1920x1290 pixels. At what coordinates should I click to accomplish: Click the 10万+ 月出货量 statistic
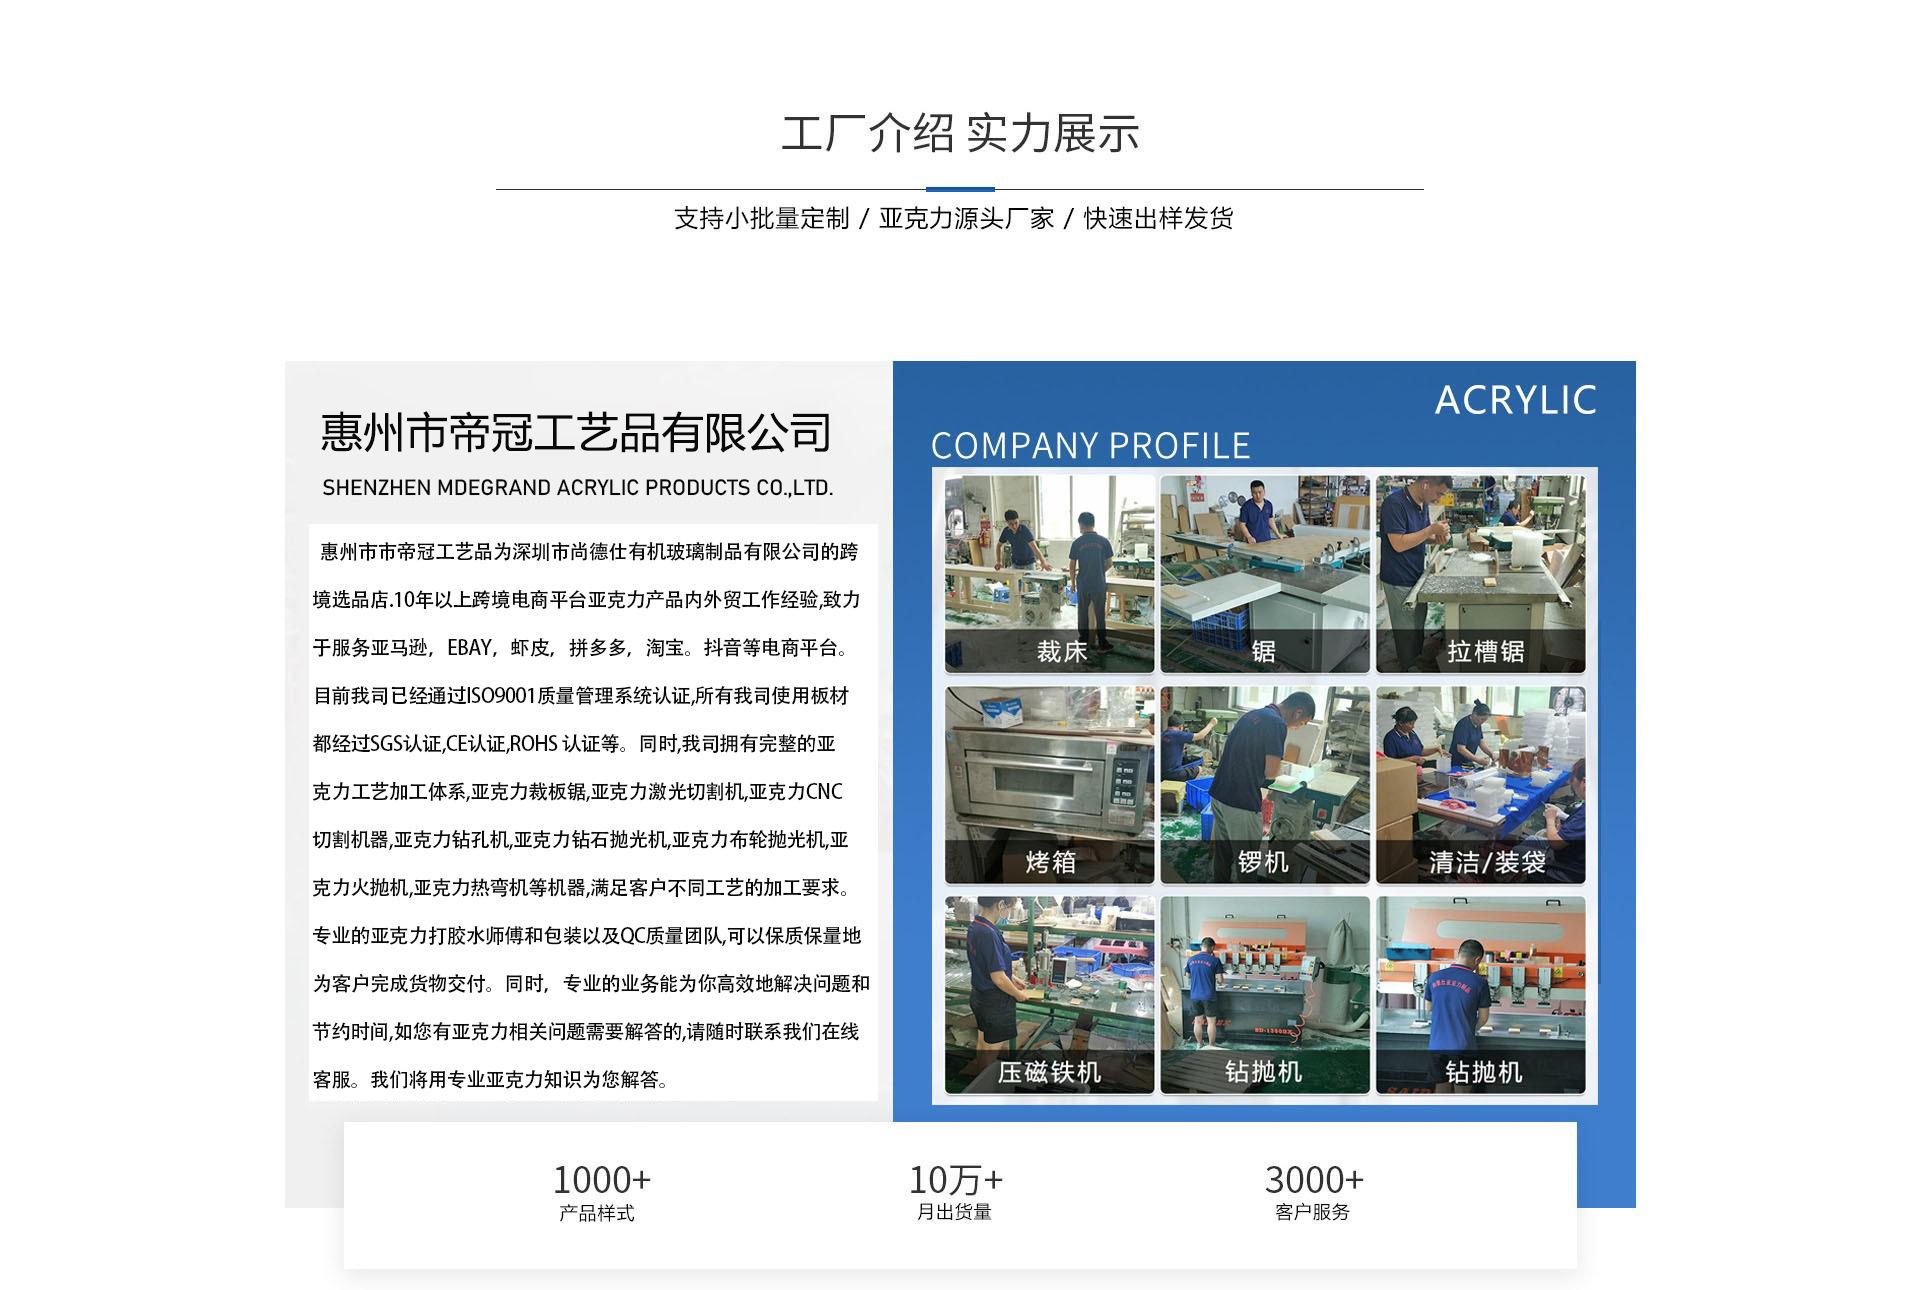pos(955,1192)
